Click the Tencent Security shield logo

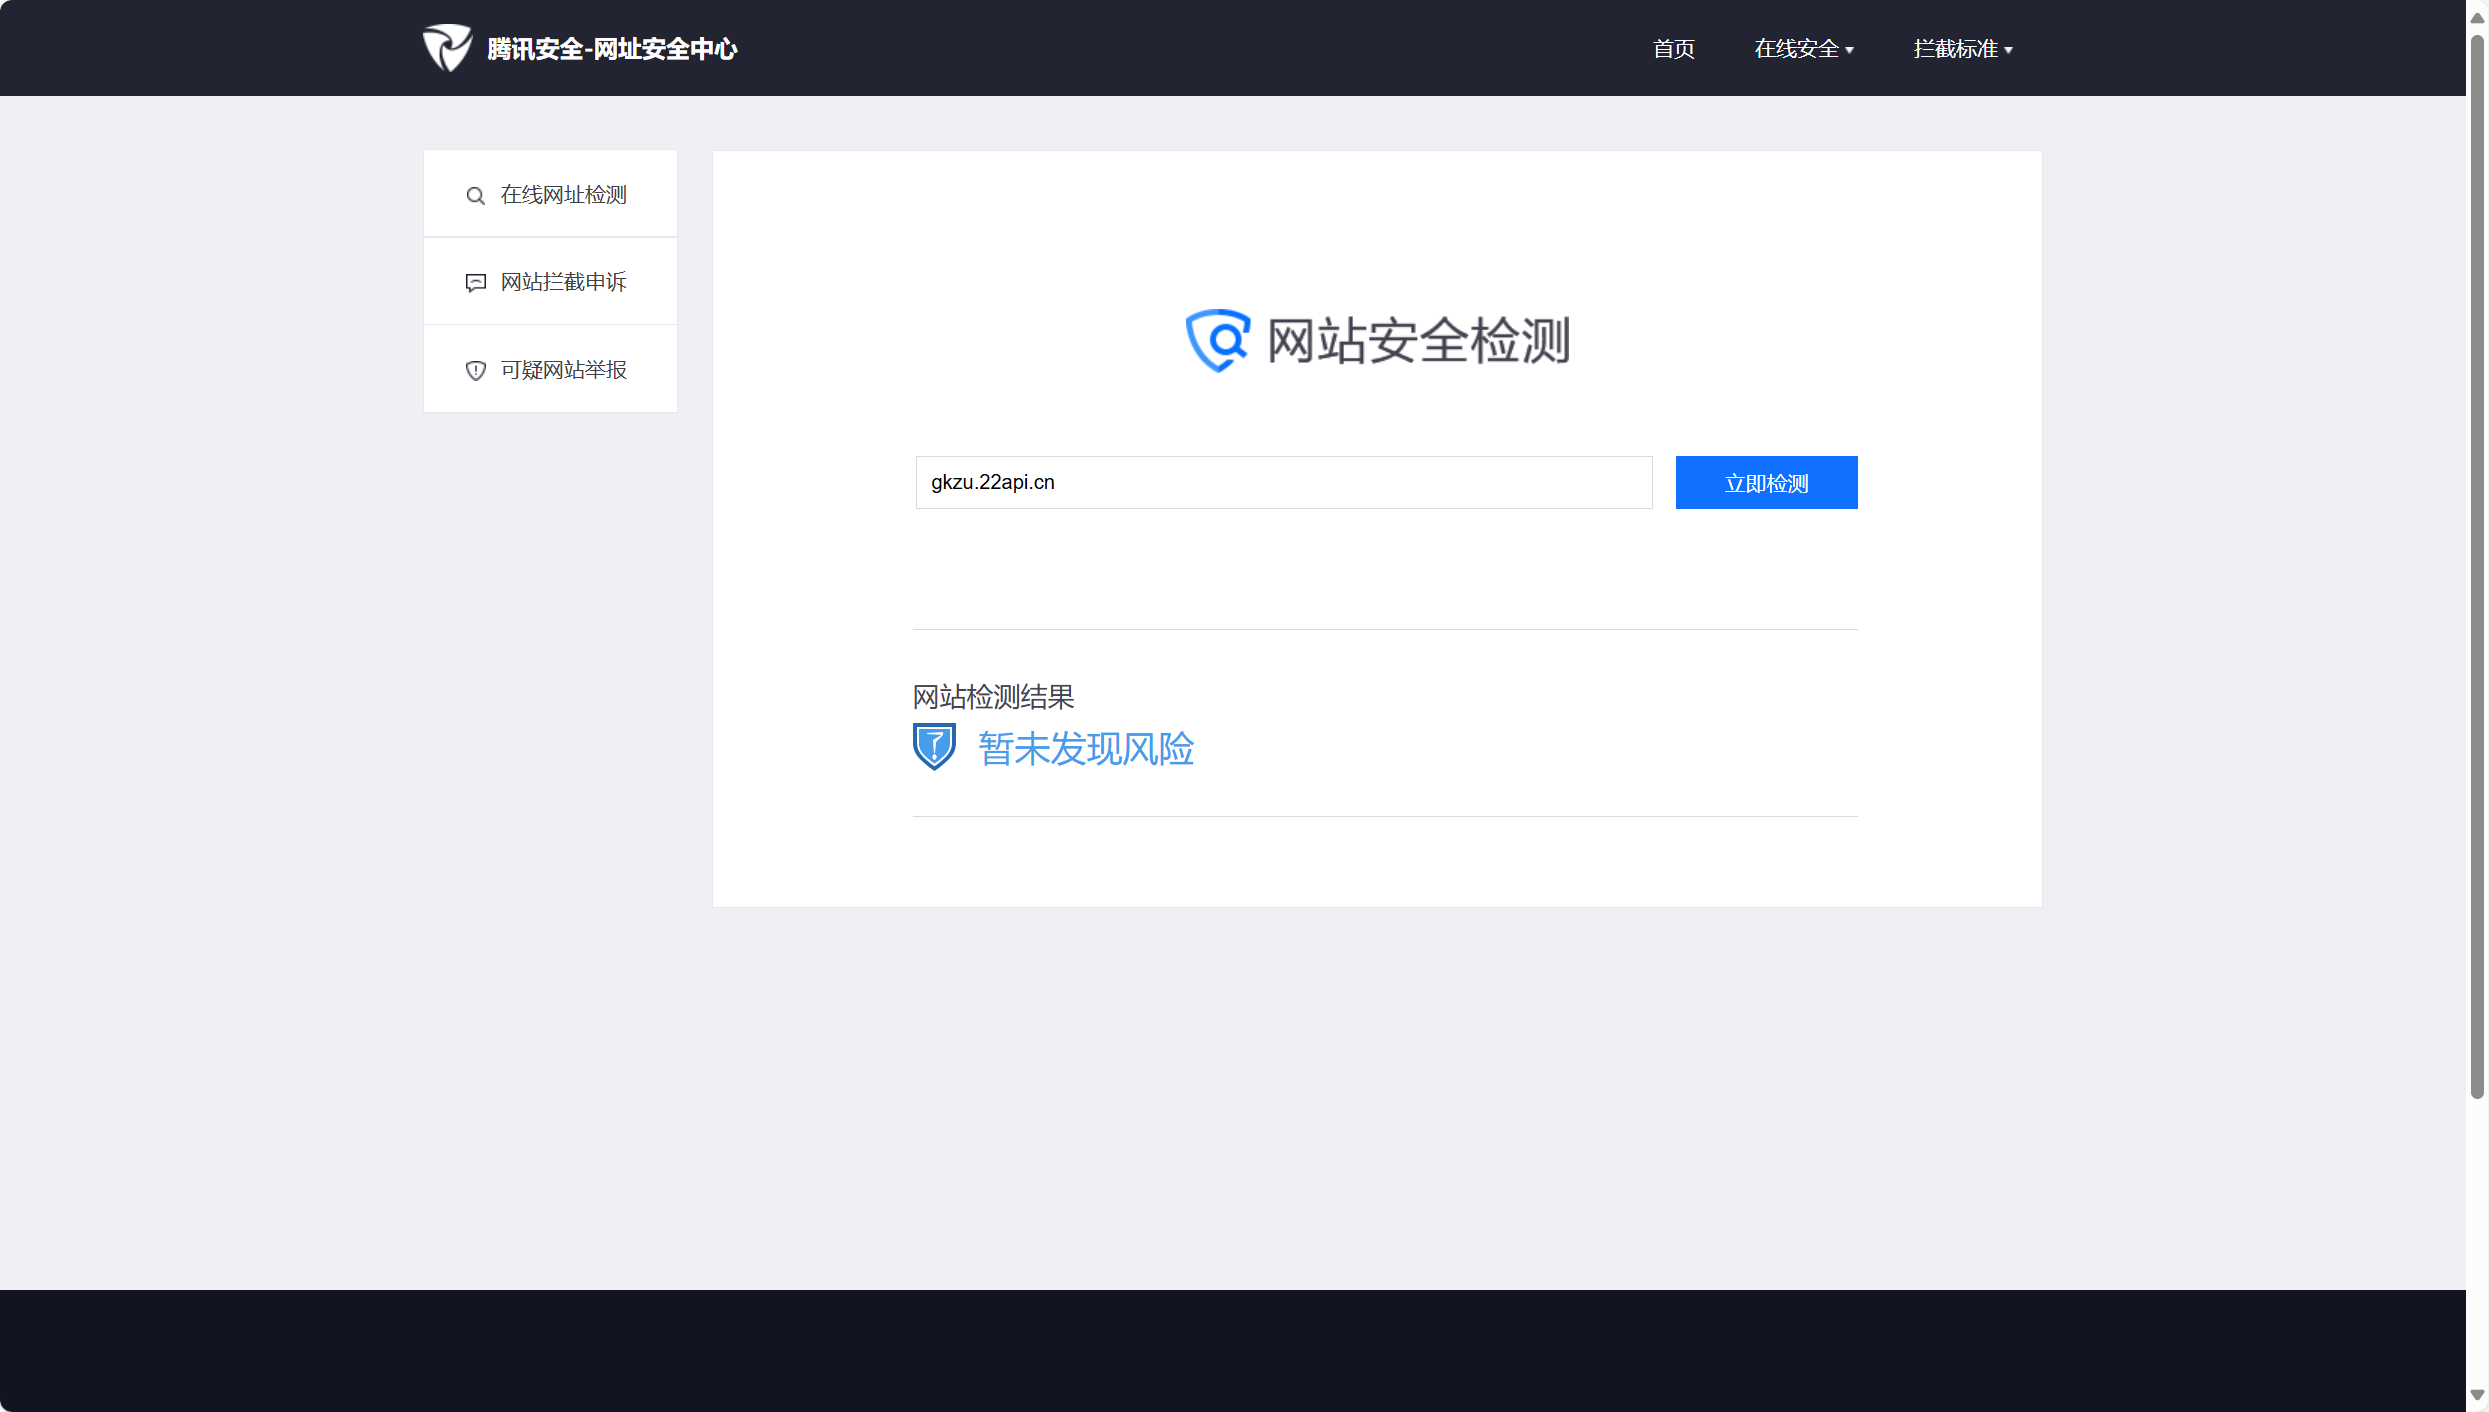(446, 48)
